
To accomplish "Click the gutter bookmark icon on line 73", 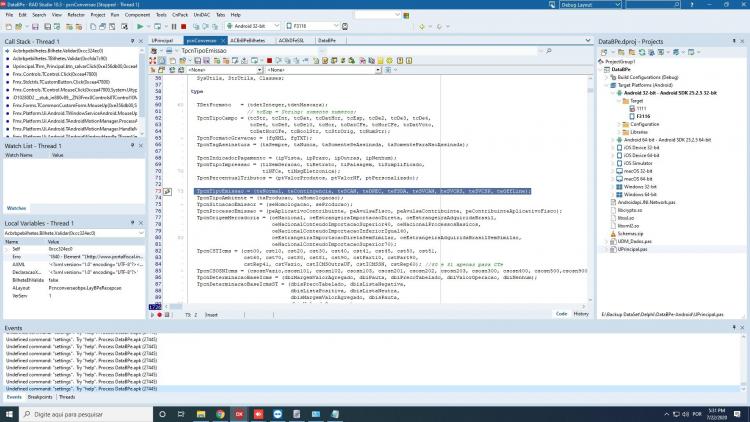I will pyautogui.click(x=167, y=191).
